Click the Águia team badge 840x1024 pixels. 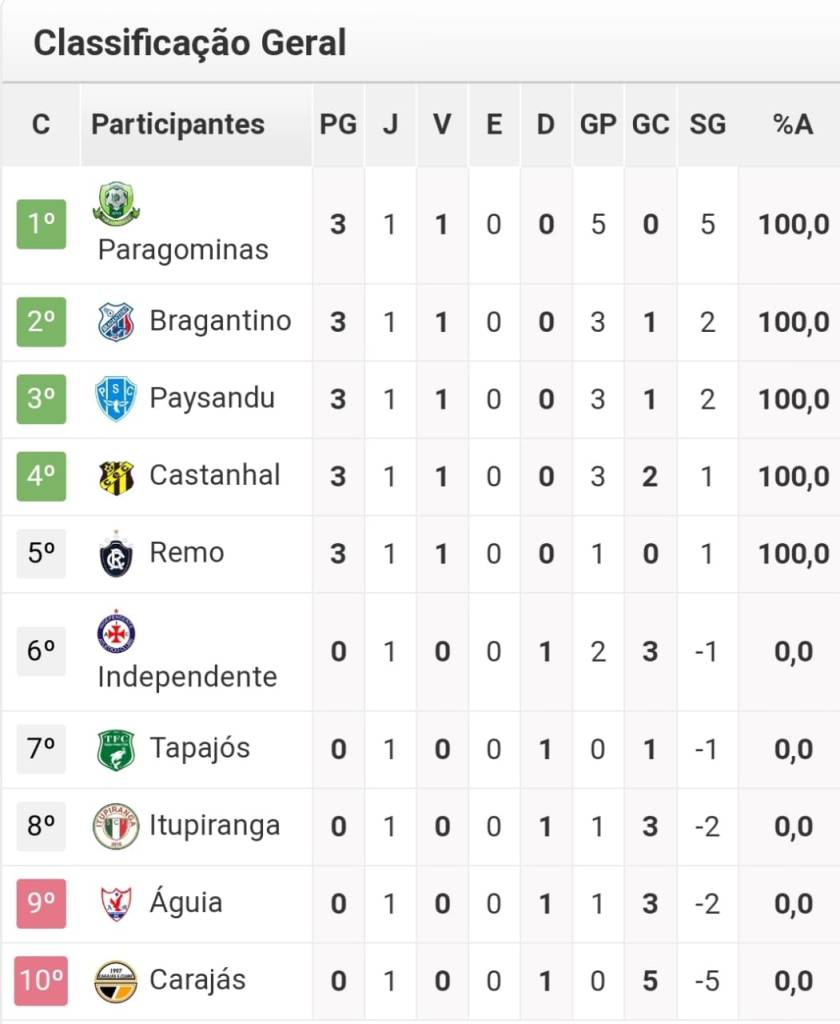point(116,903)
